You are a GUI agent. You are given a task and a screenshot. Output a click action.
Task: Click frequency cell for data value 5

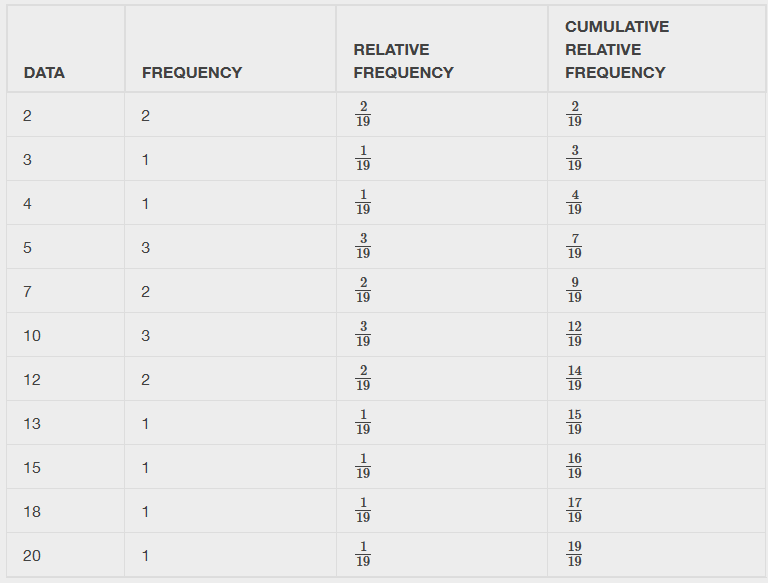[145, 248]
